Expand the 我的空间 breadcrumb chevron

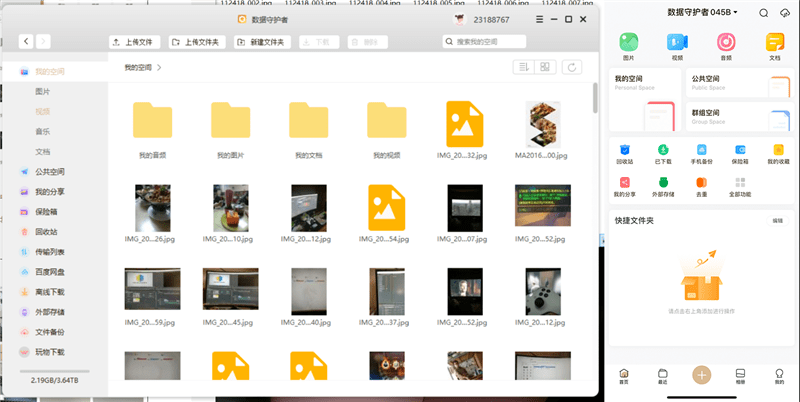pyautogui.click(x=159, y=67)
